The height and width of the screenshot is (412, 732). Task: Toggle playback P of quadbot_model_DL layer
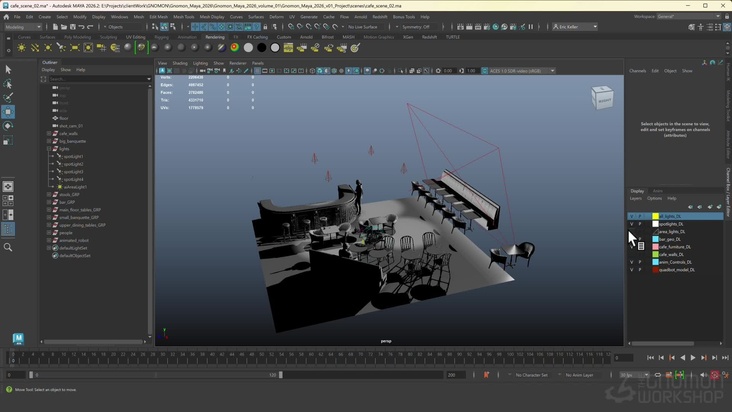640,270
